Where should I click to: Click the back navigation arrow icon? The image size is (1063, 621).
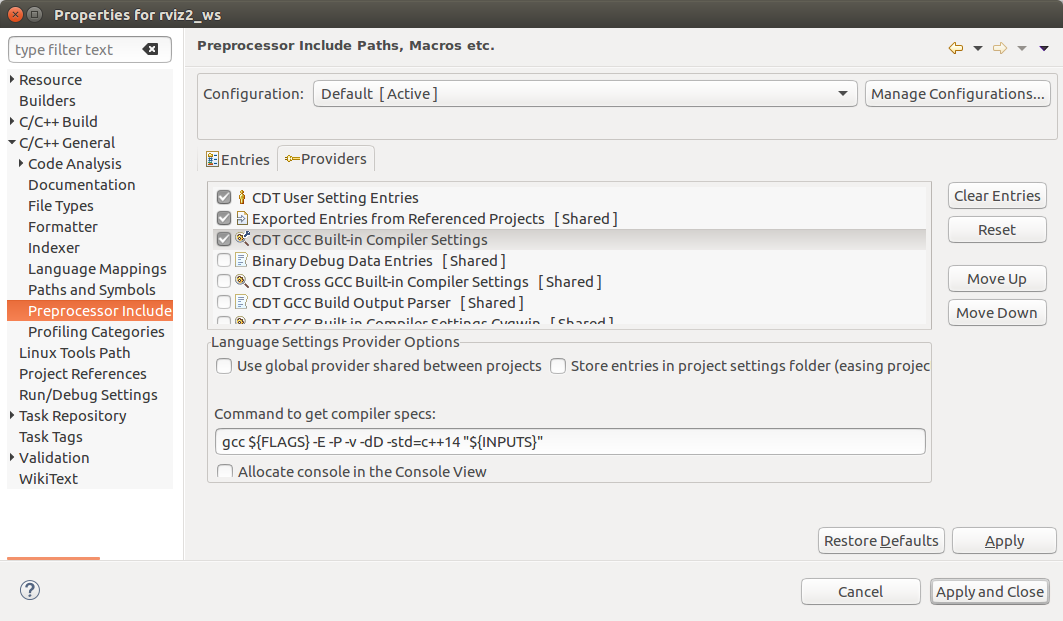pyautogui.click(x=955, y=48)
